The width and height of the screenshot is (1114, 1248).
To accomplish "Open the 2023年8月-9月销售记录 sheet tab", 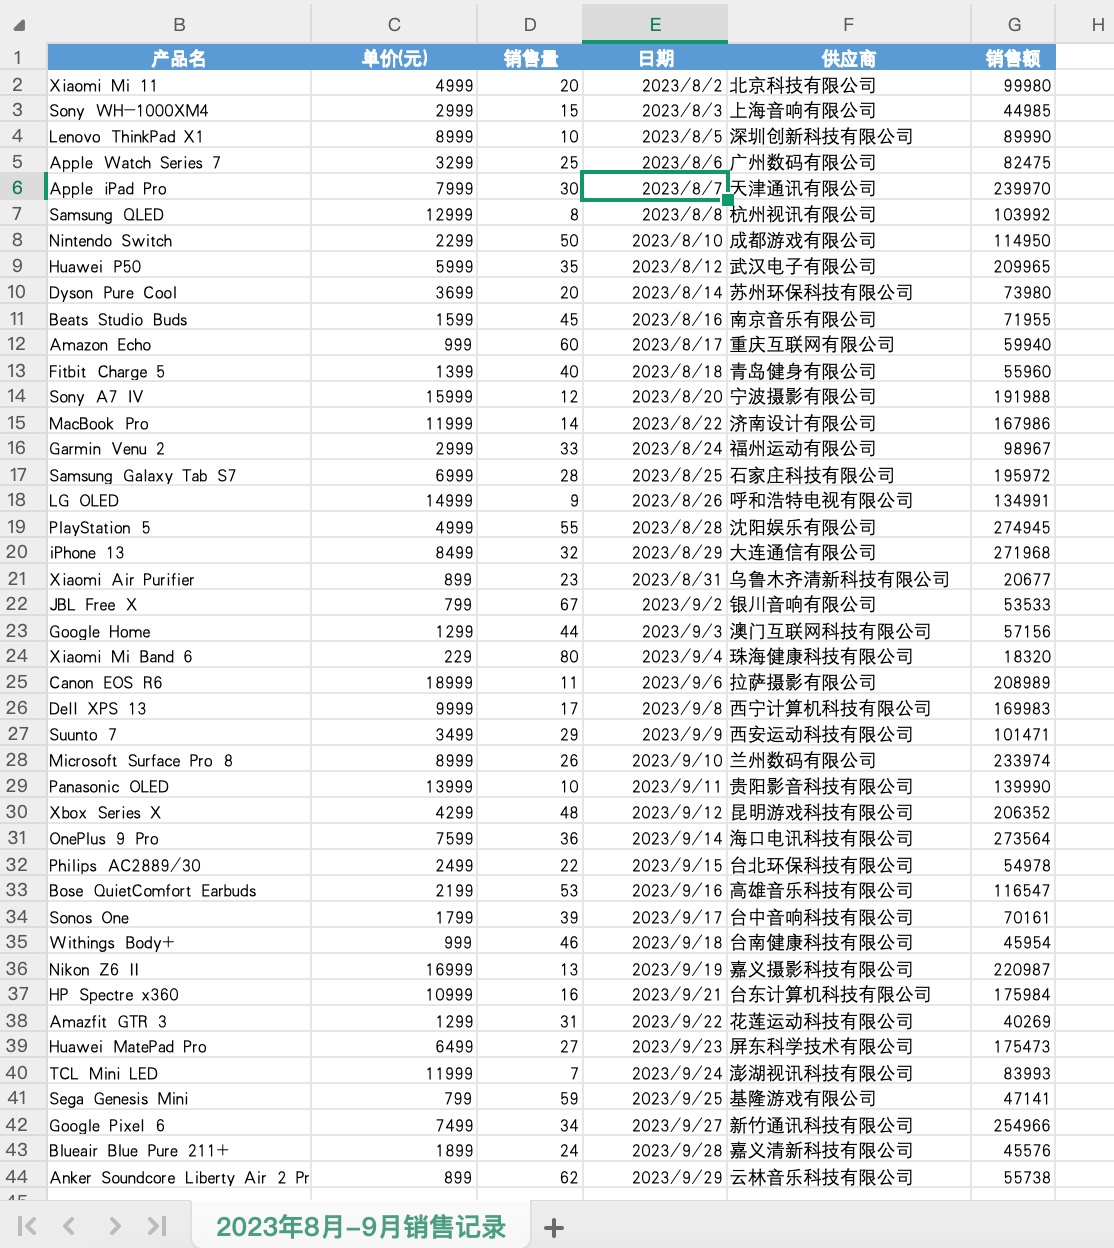I will (x=361, y=1227).
